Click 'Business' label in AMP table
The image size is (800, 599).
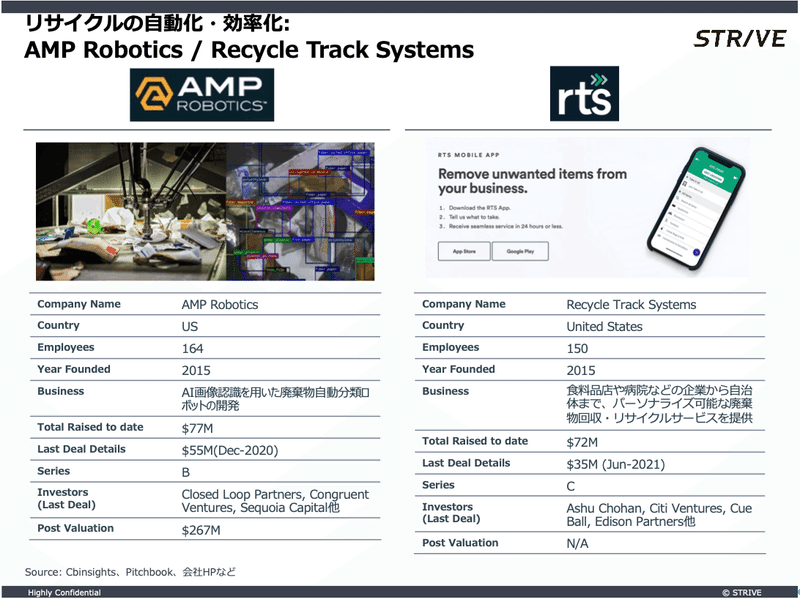(61, 391)
